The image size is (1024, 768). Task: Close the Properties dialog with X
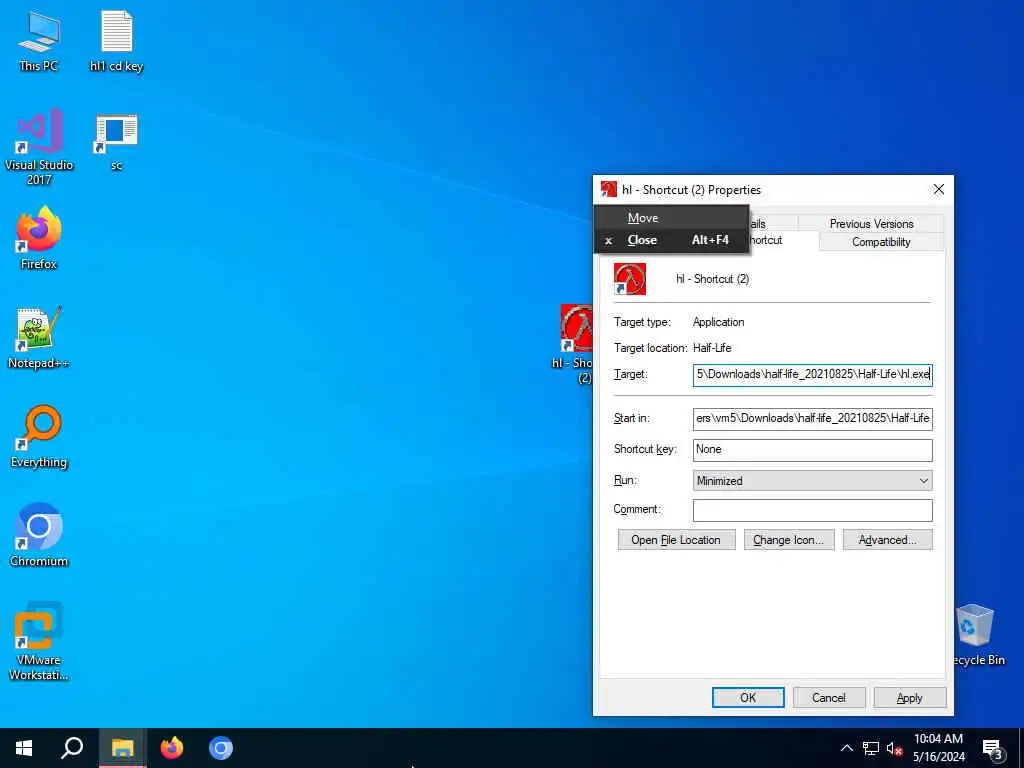938,189
